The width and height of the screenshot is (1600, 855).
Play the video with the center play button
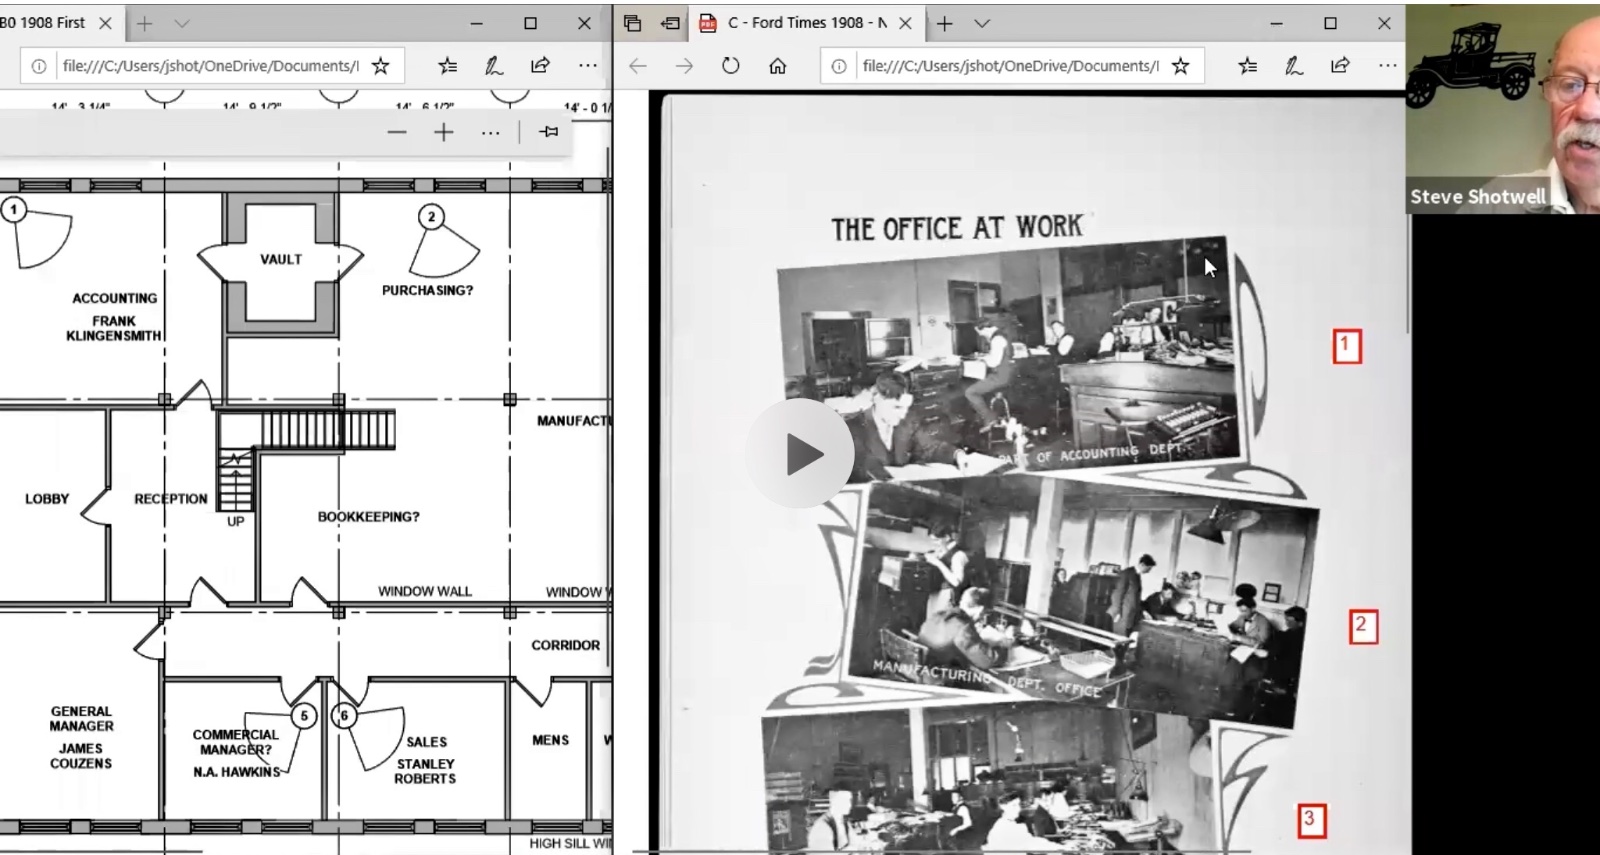pyautogui.click(x=800, y=454)
